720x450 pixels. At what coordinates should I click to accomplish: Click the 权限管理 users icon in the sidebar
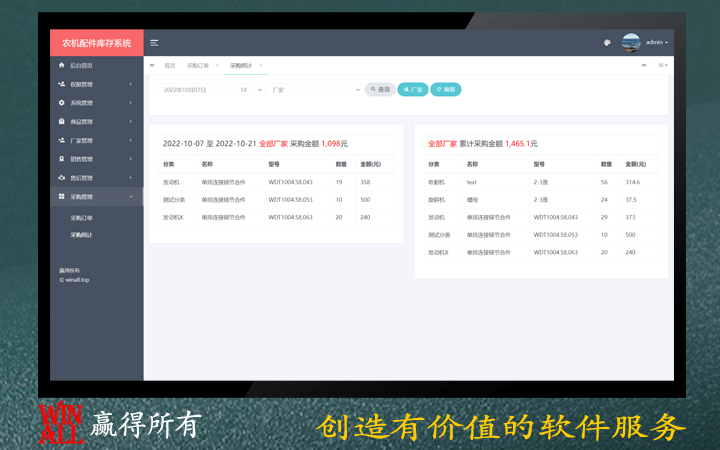[62, 84]
